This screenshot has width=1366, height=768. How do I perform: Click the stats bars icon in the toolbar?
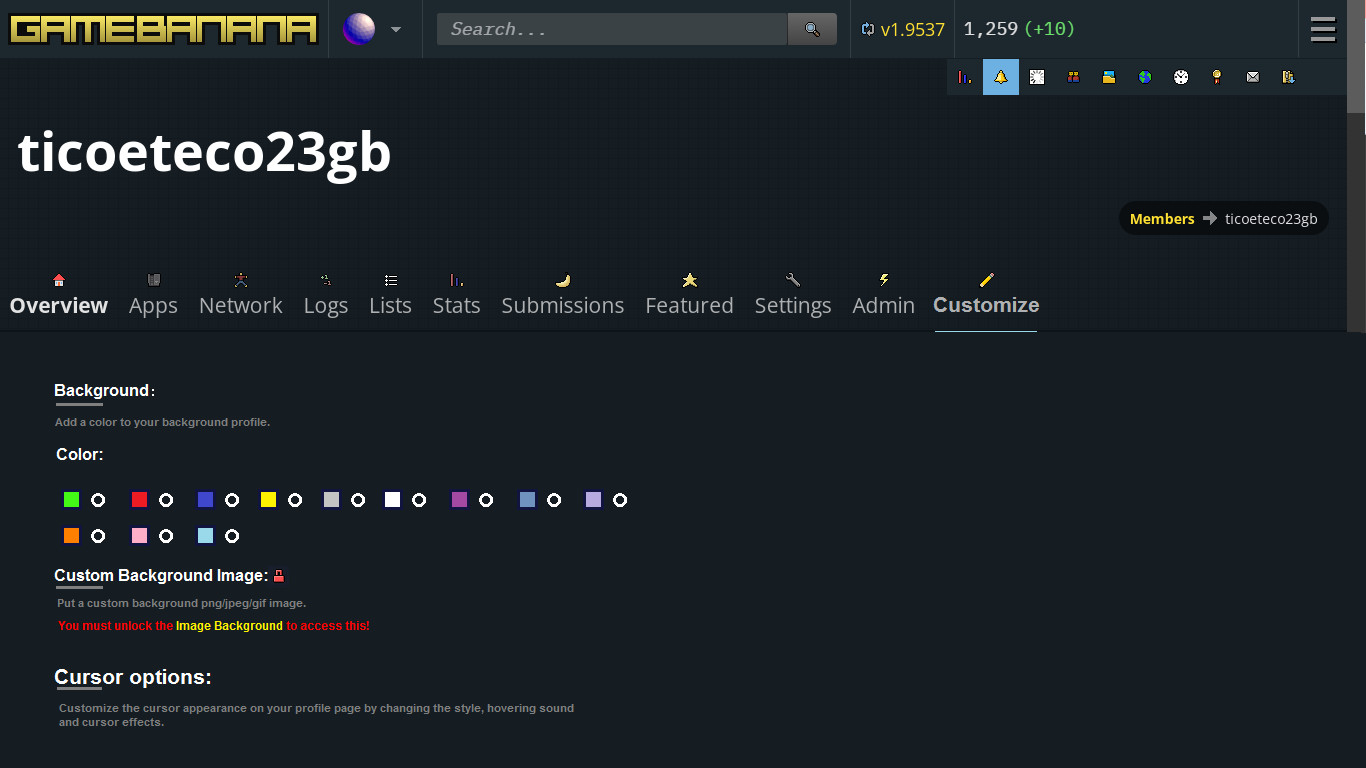click(965, 77)
